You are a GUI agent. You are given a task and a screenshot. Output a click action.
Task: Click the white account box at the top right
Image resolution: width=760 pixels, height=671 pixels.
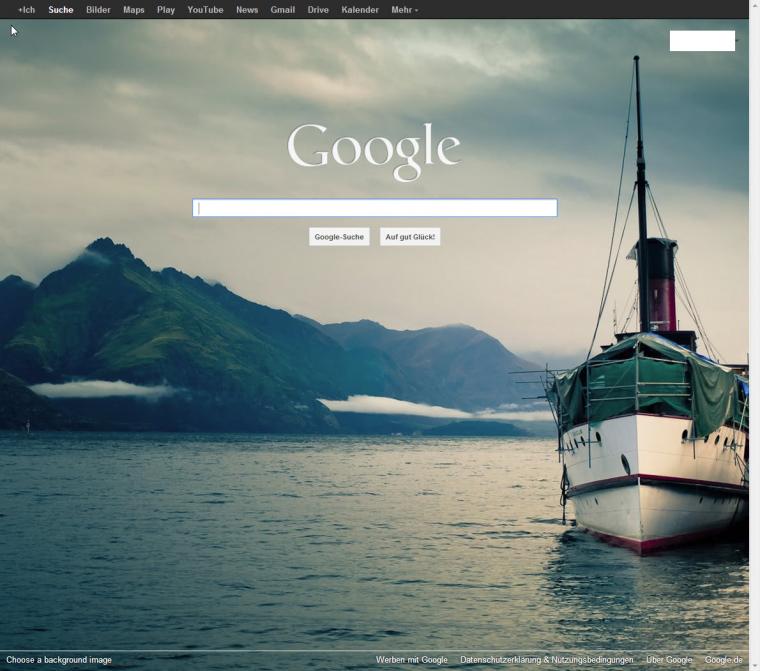pyautogui.click(x=702, y=41)
